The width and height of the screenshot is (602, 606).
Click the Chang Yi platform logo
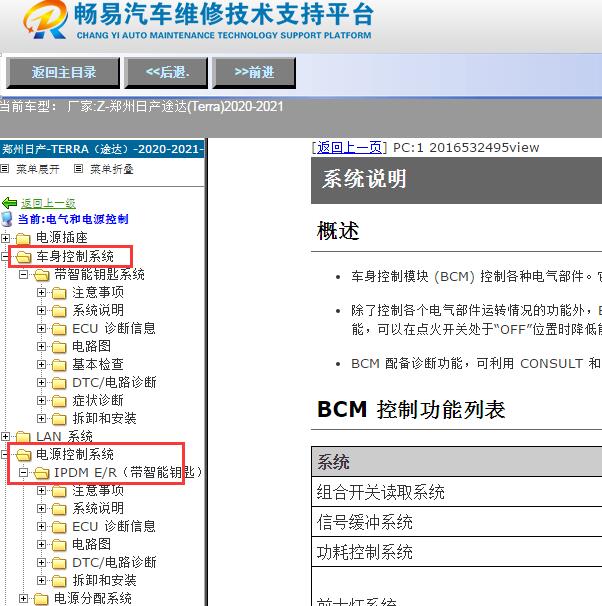[x=45, y=19]
